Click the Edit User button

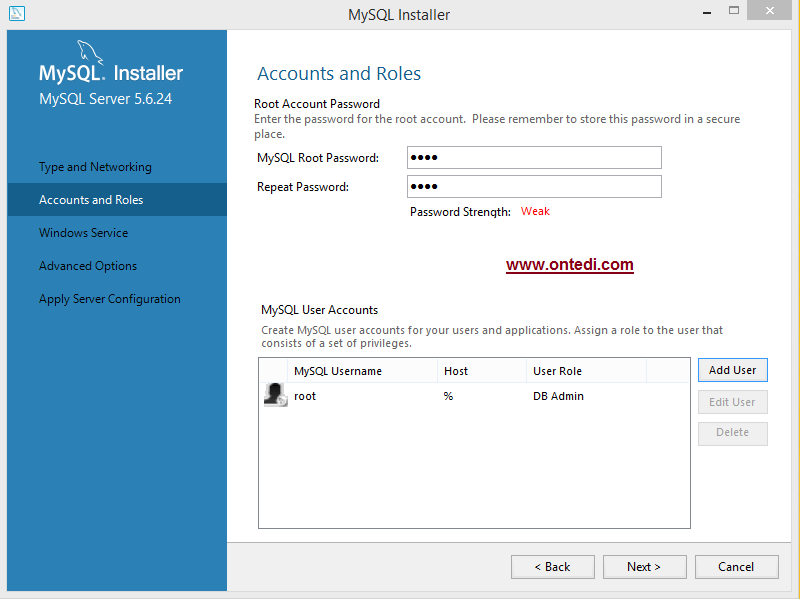[x=733, y=402]
